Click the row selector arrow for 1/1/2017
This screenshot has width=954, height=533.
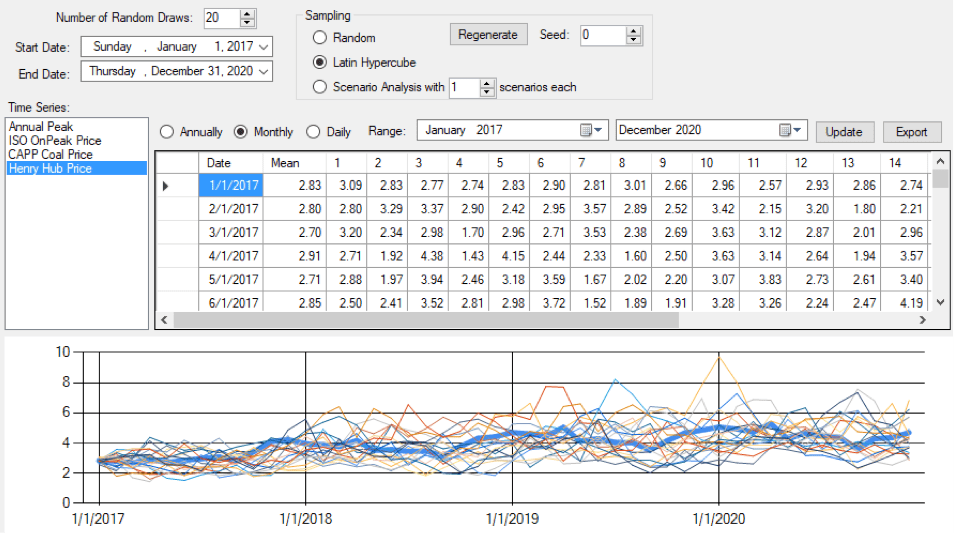coord(165,185)
